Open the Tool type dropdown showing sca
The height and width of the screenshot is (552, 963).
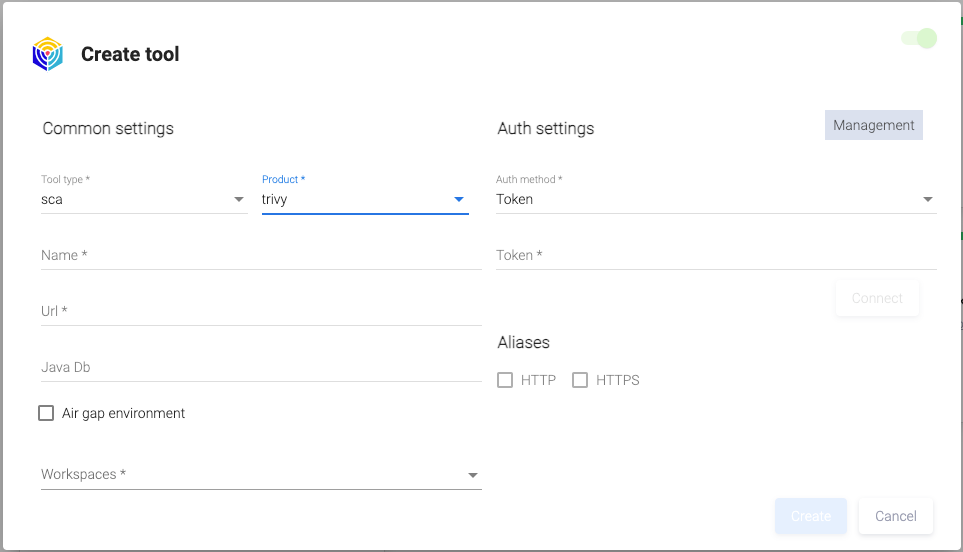point(143,199)
